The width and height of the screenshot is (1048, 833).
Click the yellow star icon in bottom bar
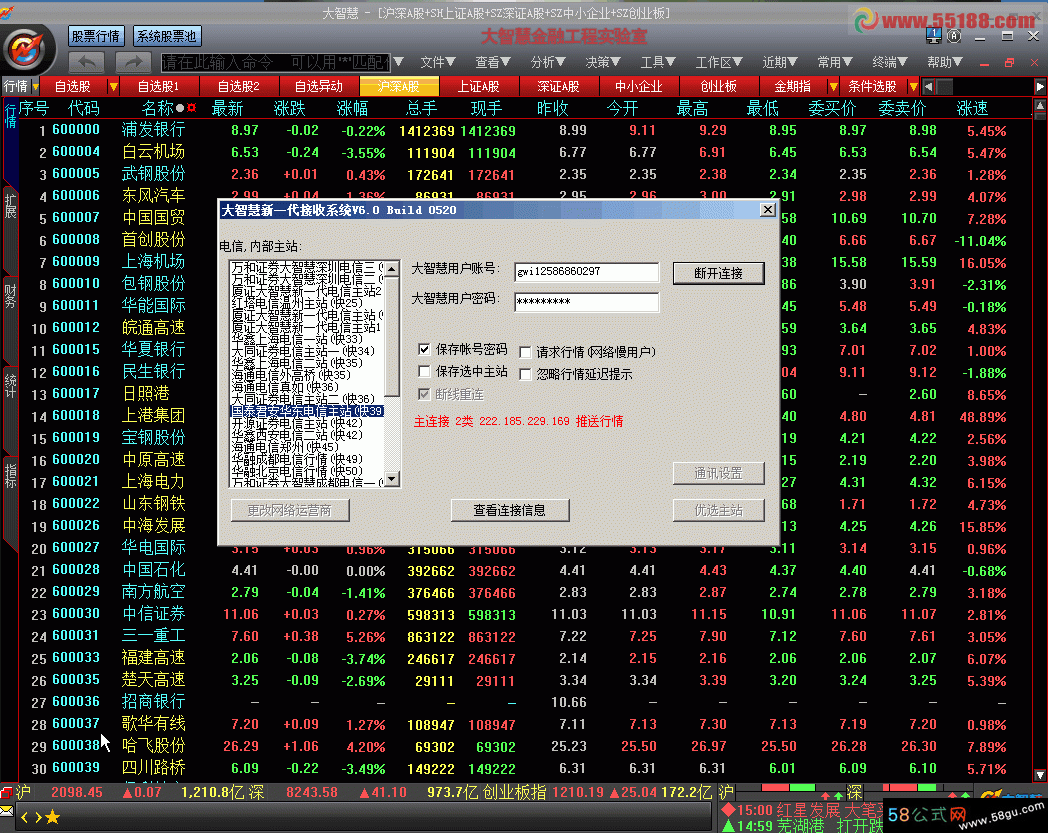coord(53,816)
